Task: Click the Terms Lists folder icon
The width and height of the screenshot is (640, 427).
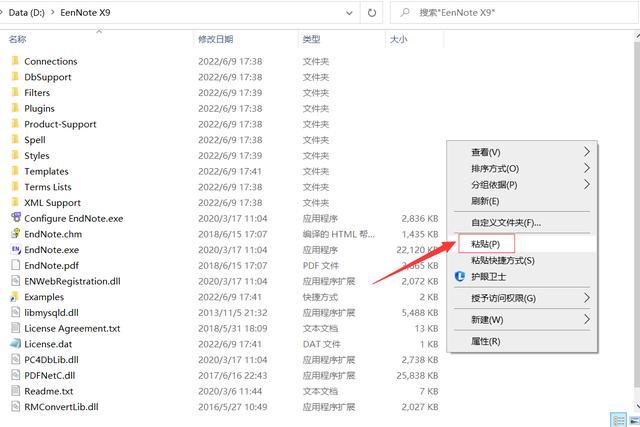Action: click(x=15, y=187)
